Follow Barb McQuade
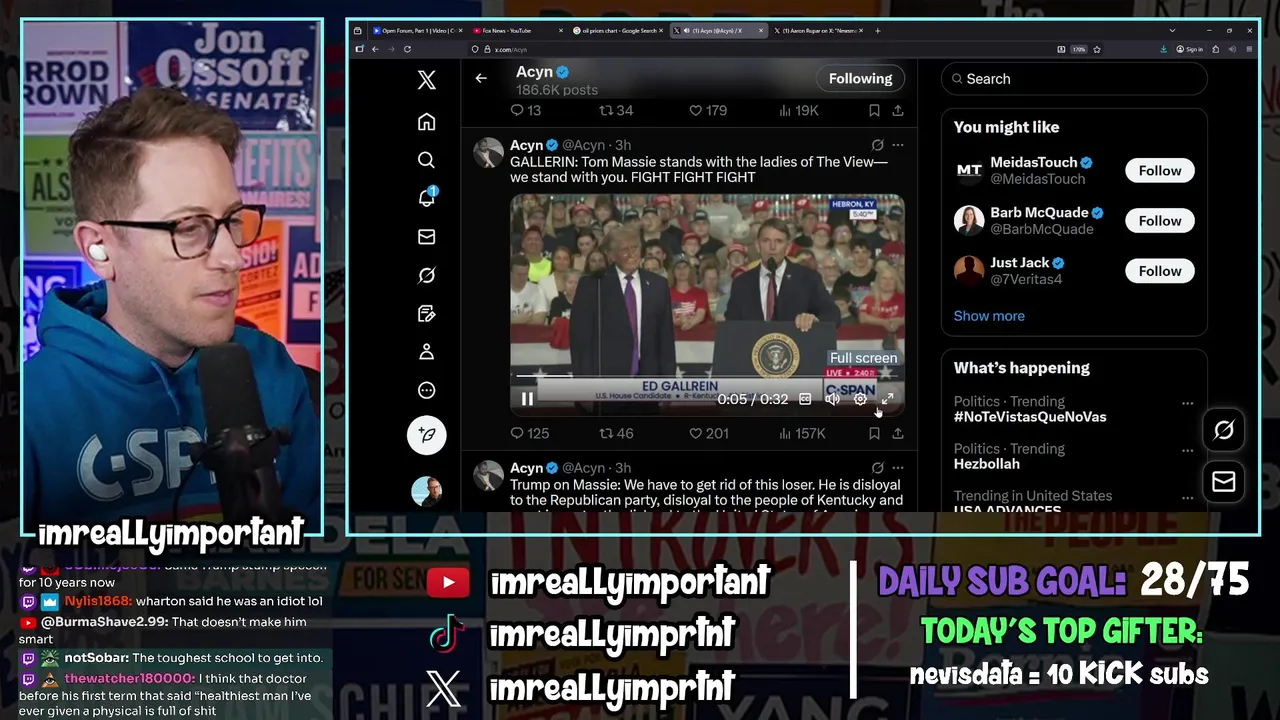This screenshot has width=1280, height=720. 1159,221
